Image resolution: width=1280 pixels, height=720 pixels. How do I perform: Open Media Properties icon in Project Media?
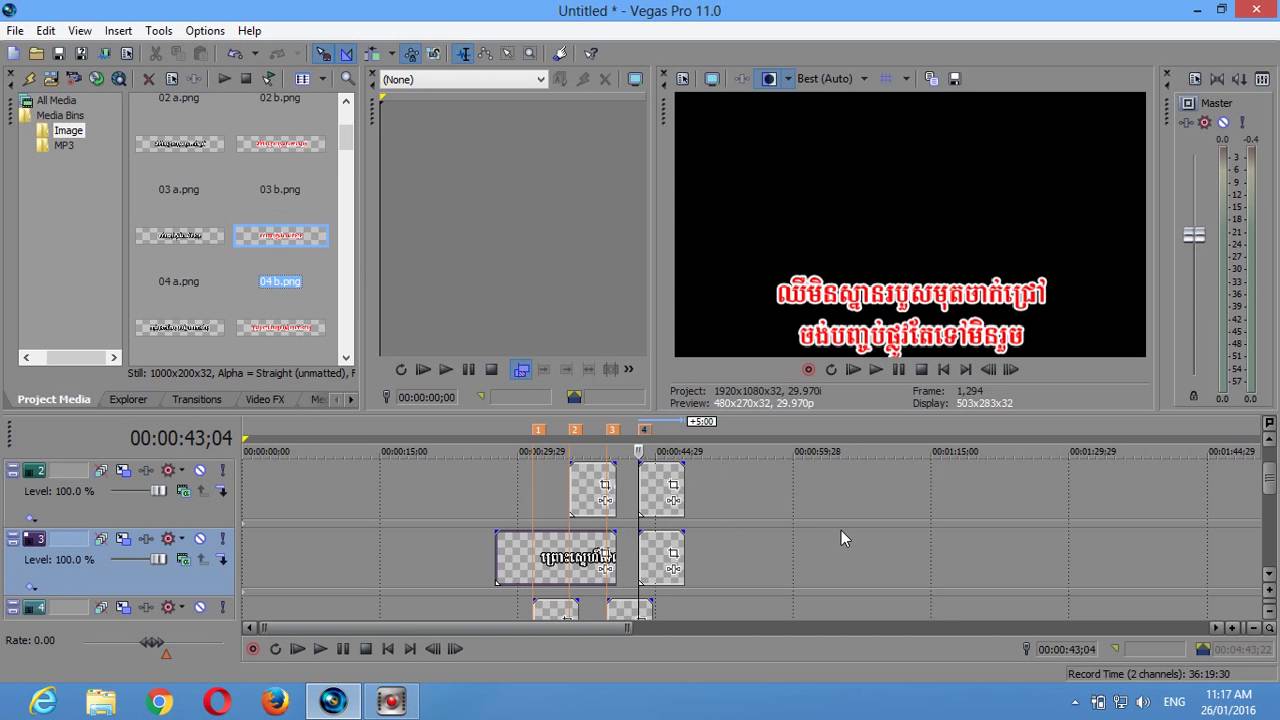click(172, 79)
